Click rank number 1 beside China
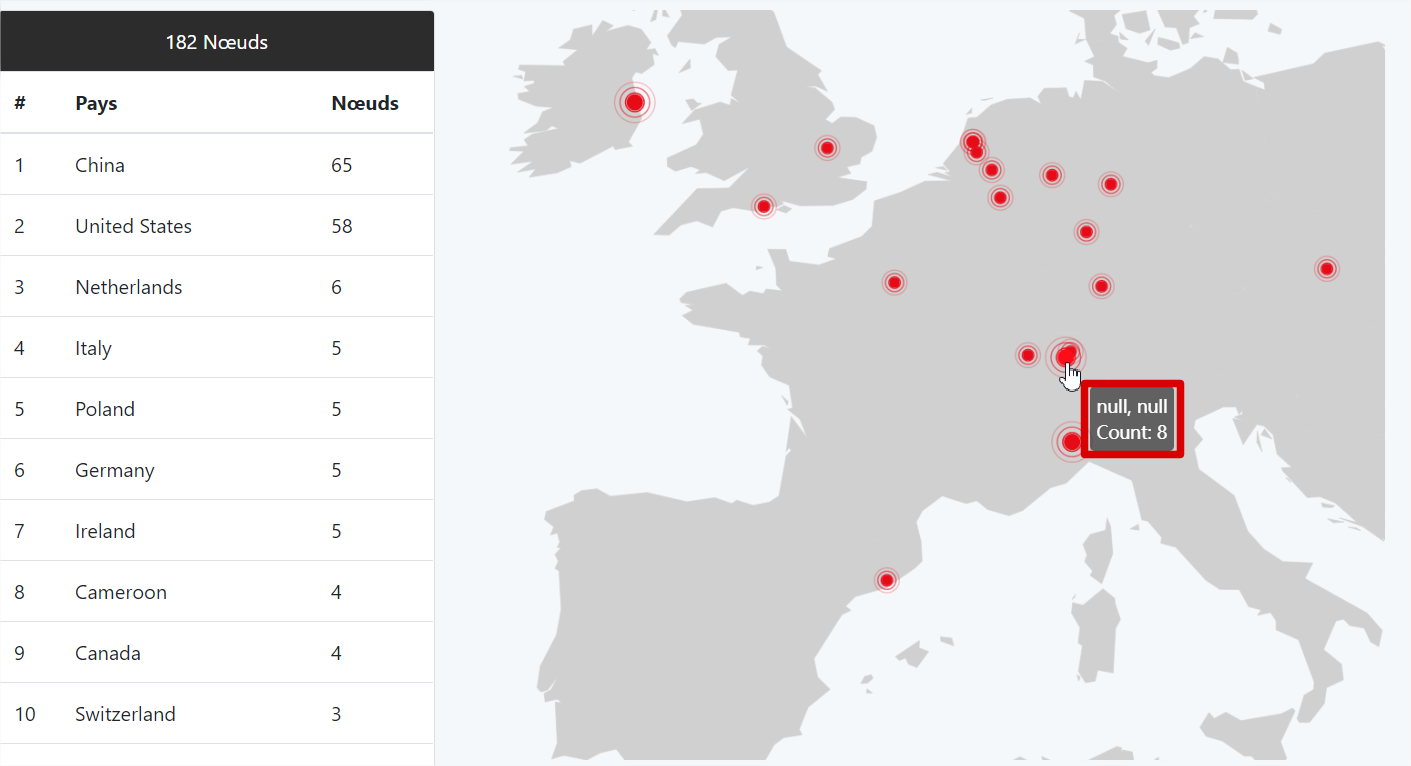 click(x=19, y=165)
